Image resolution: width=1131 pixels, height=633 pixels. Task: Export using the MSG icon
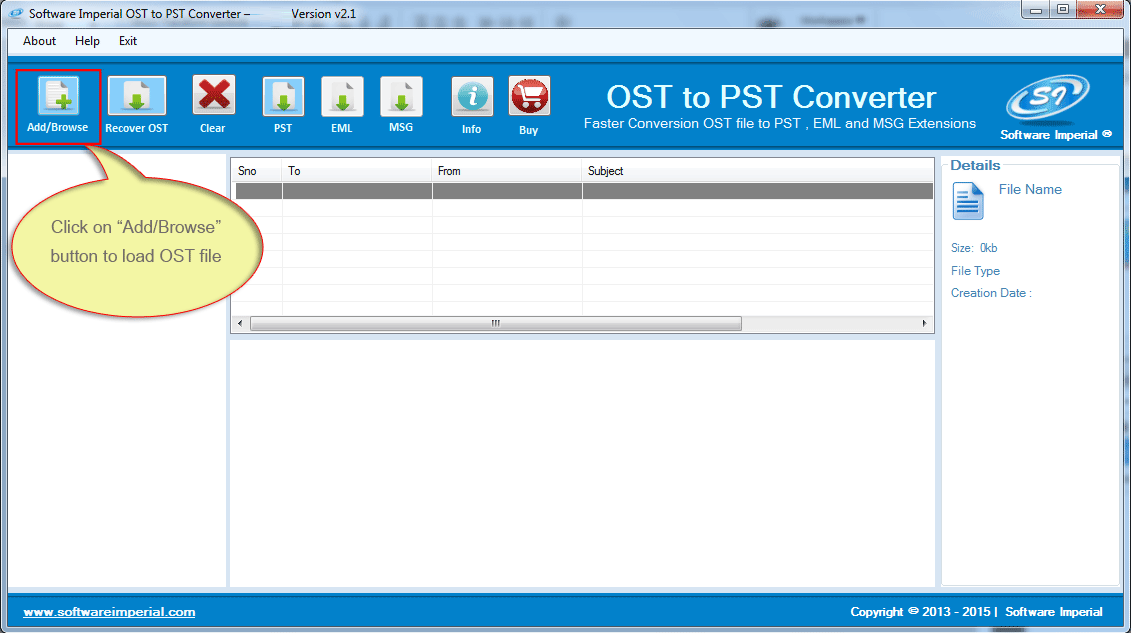401,97
